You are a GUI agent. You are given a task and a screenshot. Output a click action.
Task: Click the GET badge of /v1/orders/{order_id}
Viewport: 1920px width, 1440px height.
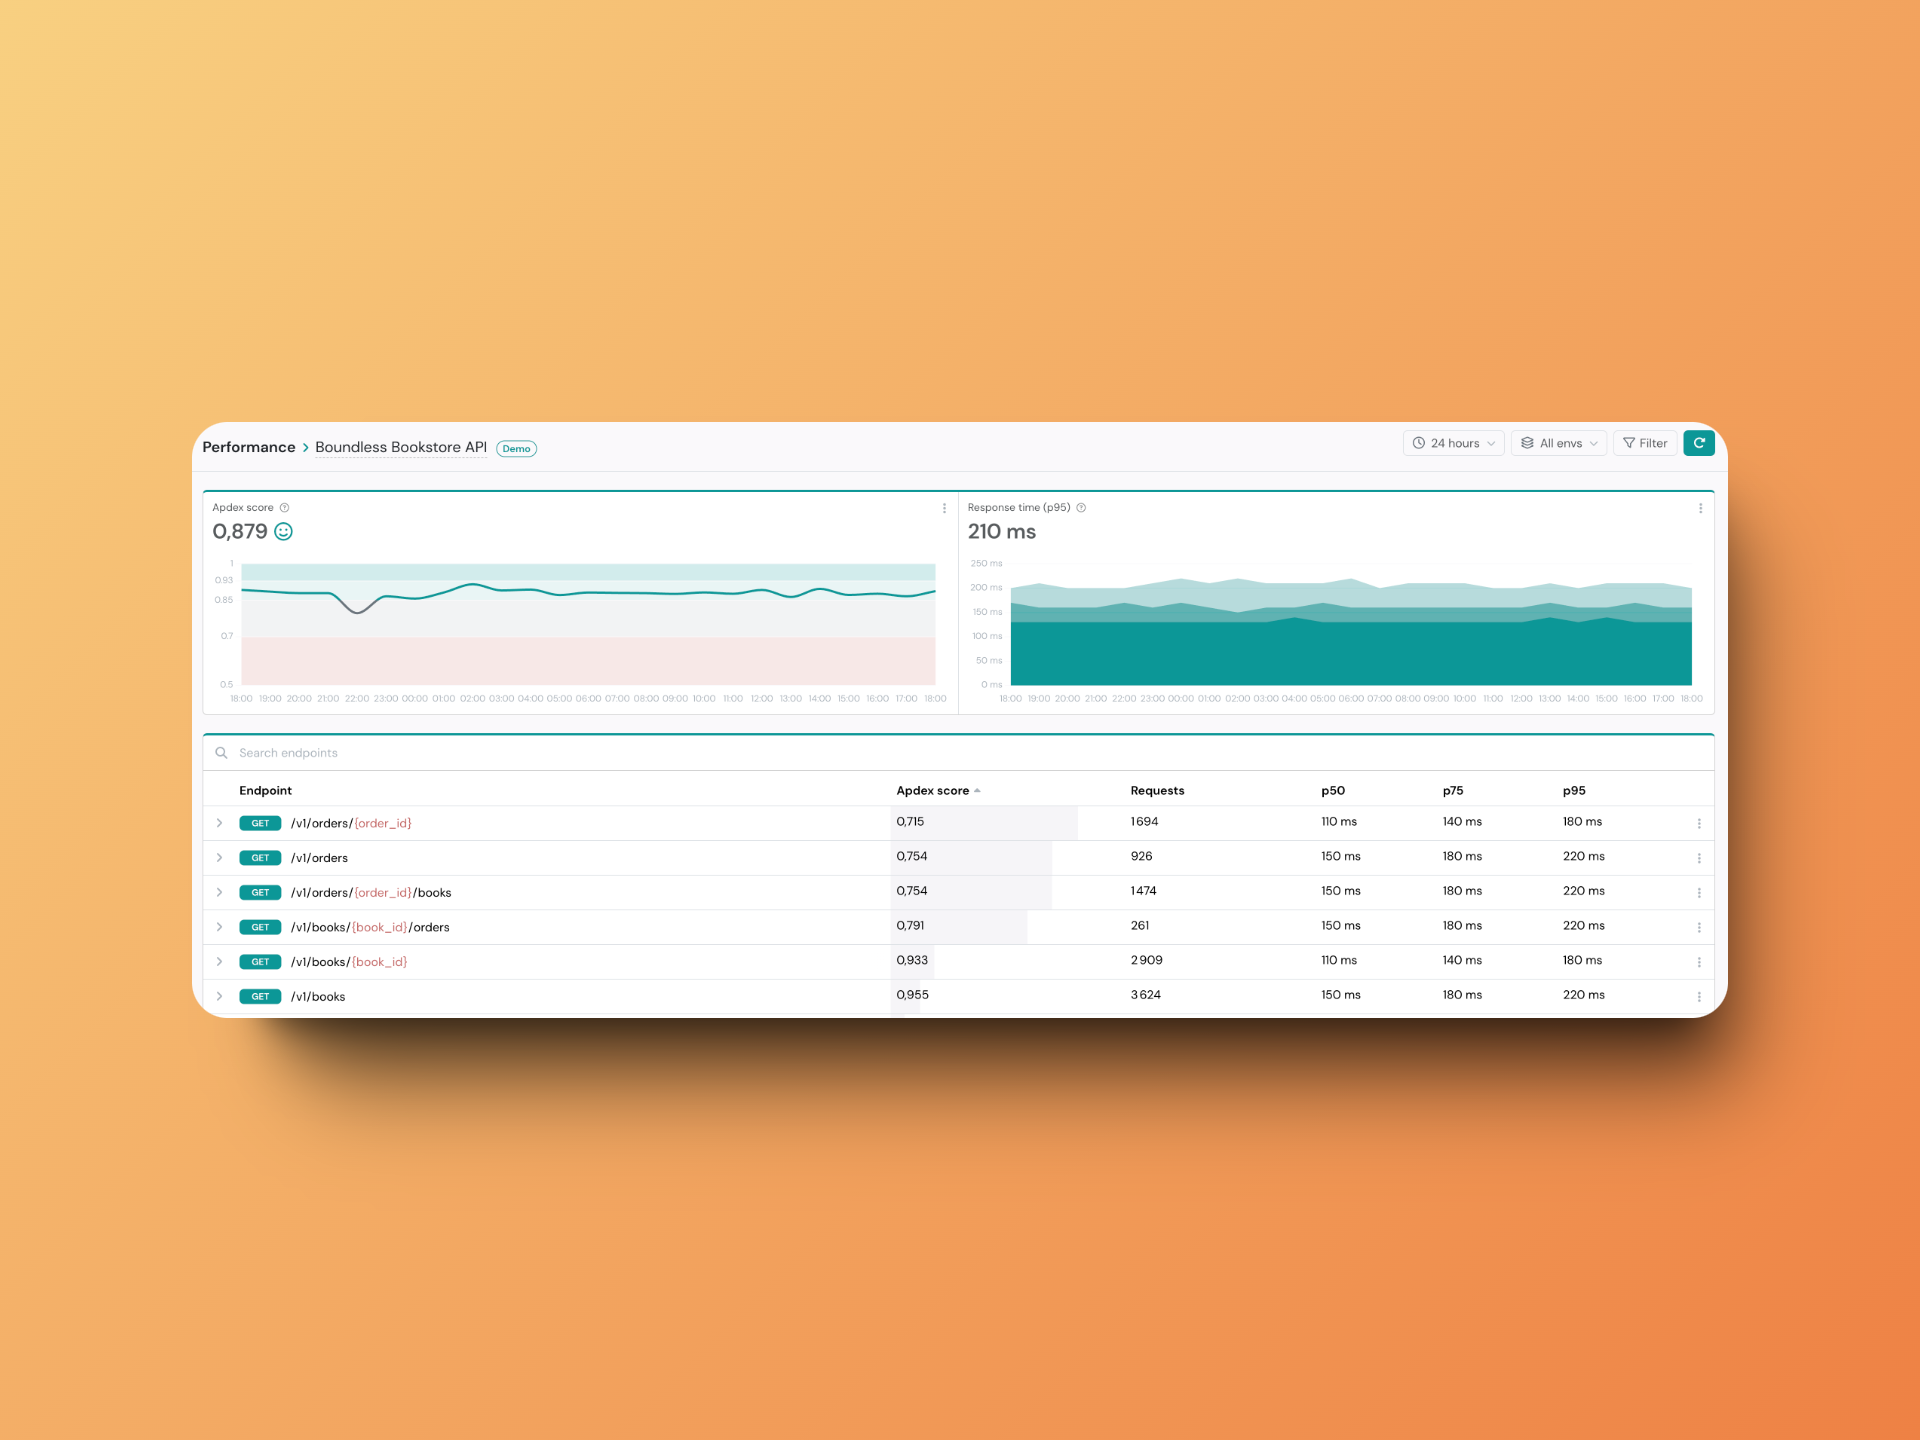coord(260,823)
